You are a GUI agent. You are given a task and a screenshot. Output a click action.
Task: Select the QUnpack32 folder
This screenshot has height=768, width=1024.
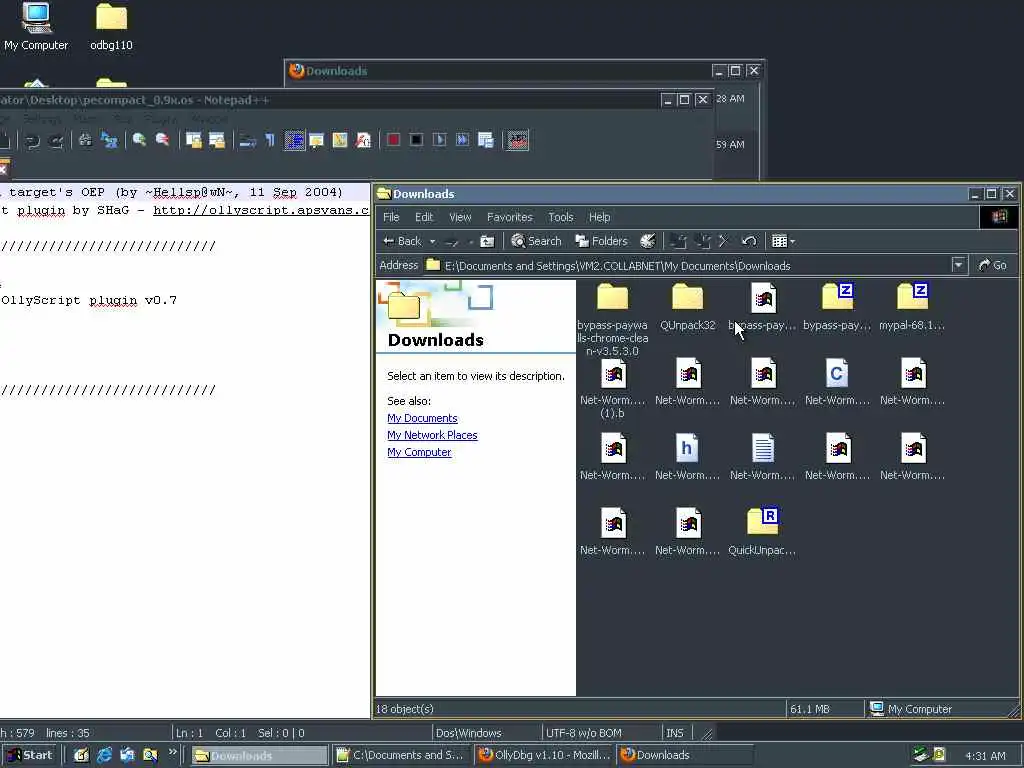[x=688, y=307]
